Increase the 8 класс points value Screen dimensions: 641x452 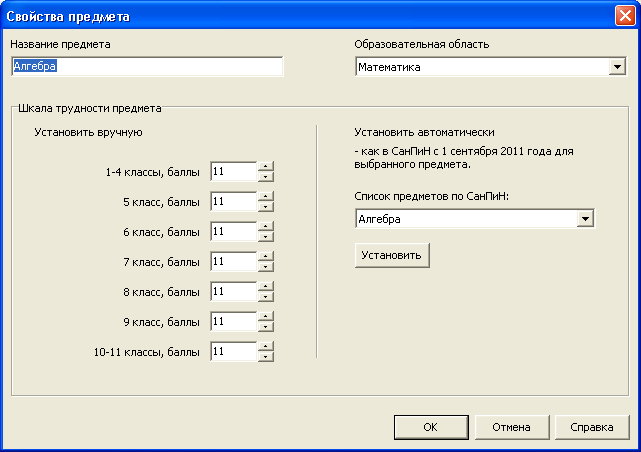(x=266, y=286)
